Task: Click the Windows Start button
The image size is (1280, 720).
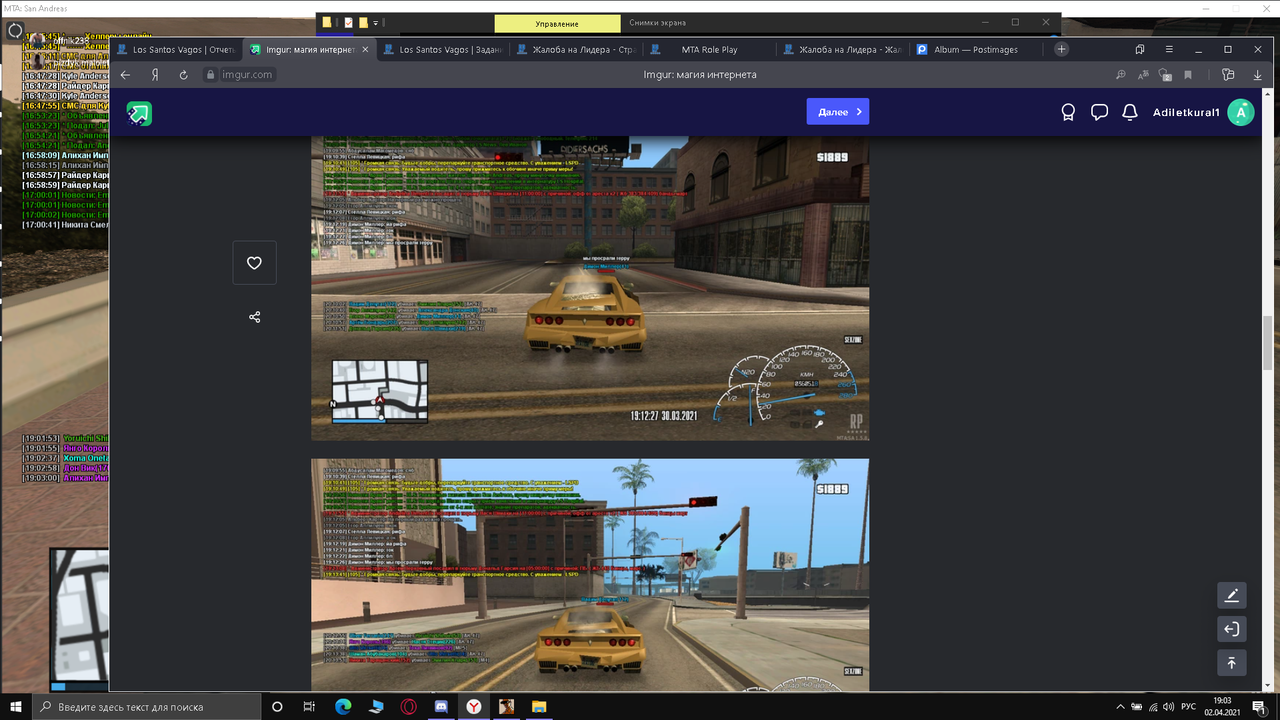Action: point(15,707)
